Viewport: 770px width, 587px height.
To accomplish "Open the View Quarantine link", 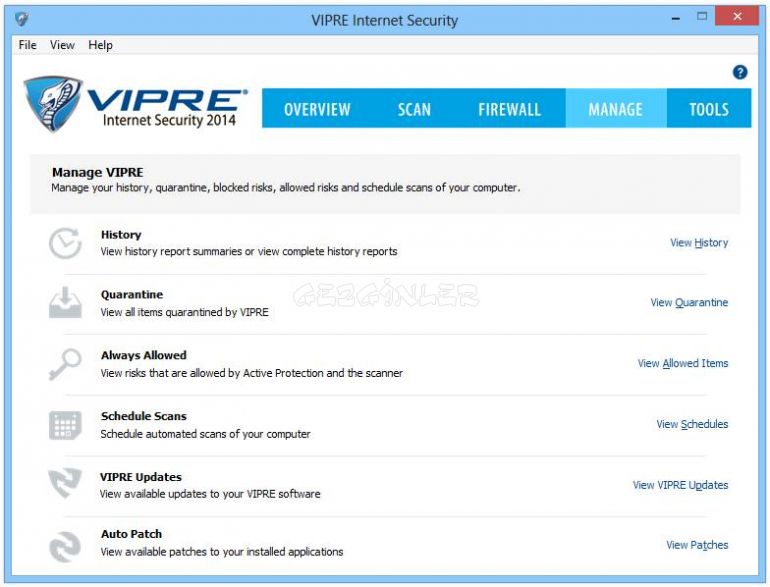I will point(689,303).
